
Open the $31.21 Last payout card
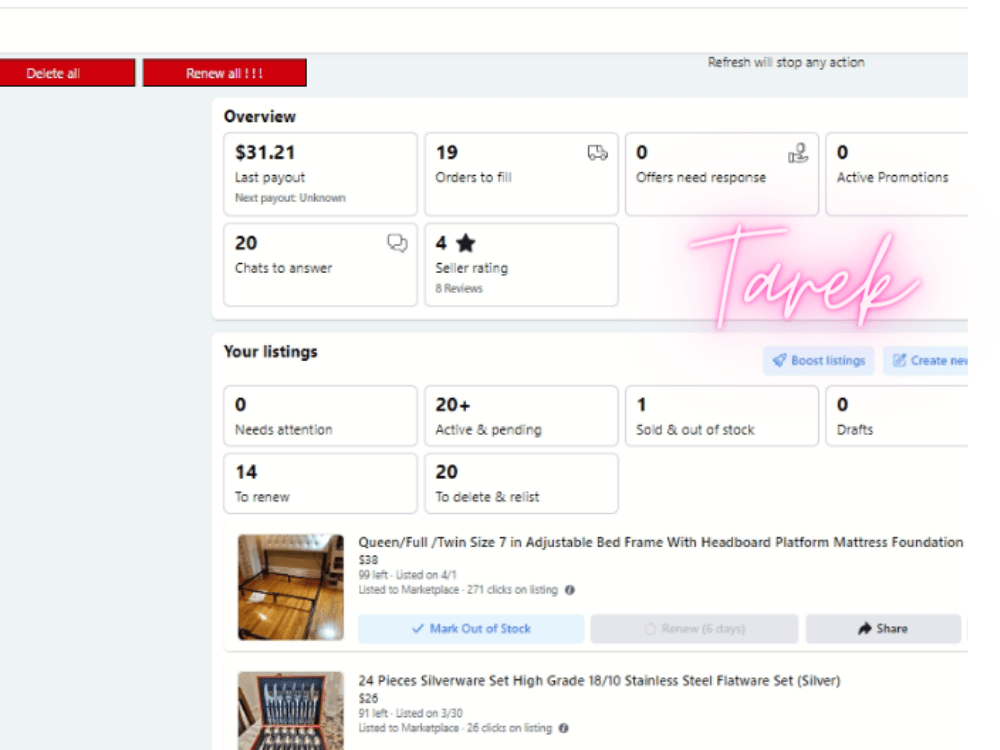coord(320,174)
